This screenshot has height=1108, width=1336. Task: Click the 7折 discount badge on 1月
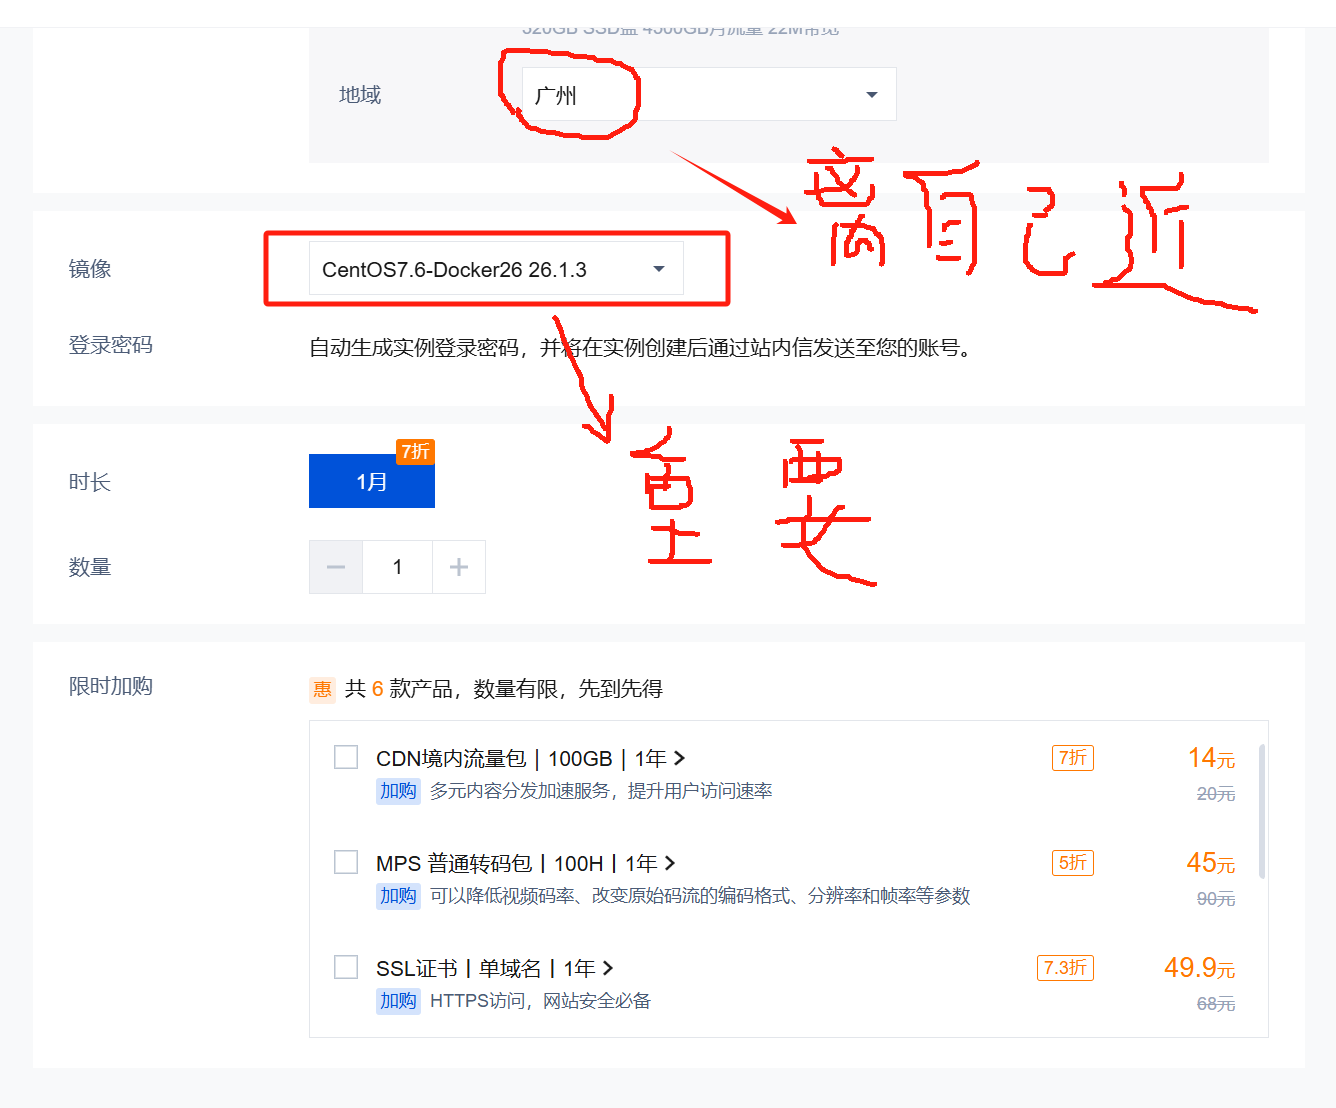[x=415, y=451]
